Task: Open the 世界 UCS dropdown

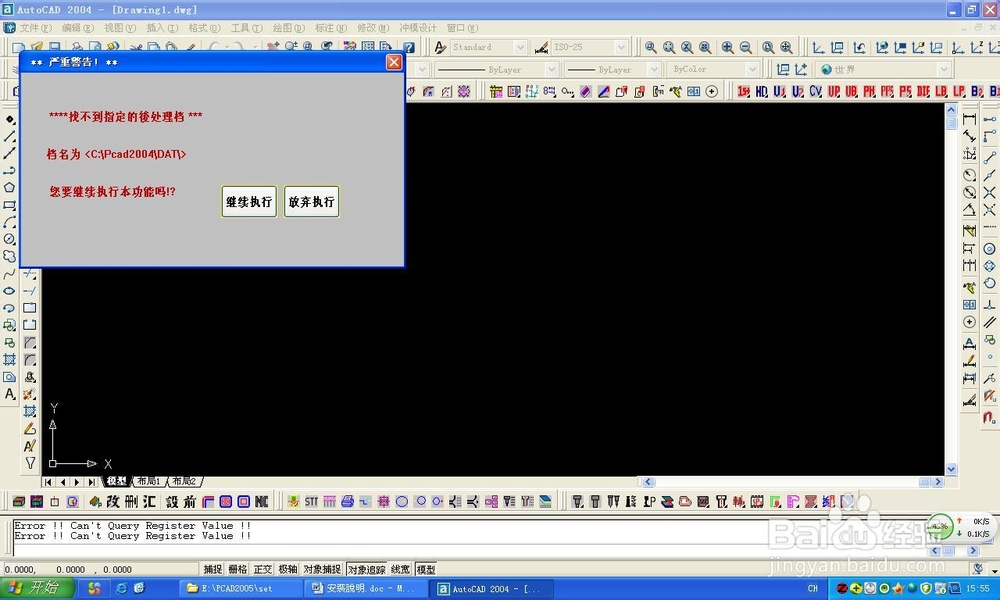Action: (x=945, y=69)
